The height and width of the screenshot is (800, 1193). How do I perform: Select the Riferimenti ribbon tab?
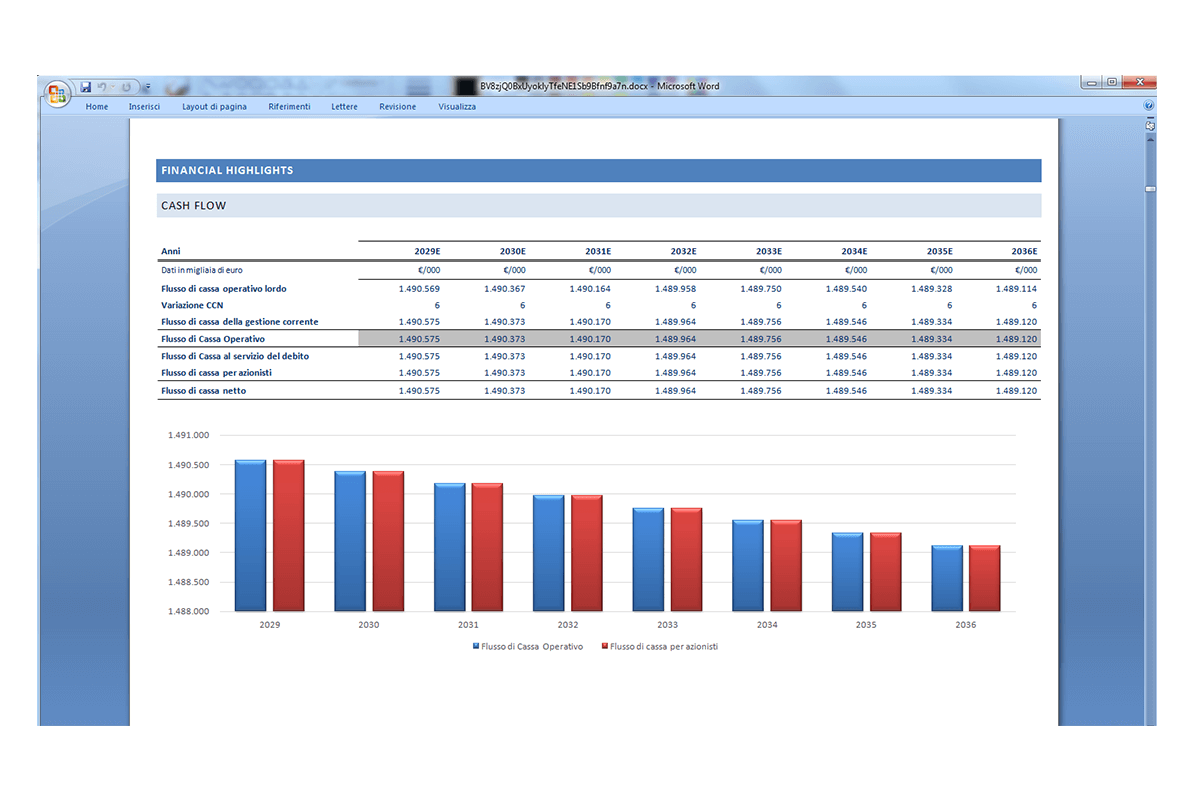[289, 107]
